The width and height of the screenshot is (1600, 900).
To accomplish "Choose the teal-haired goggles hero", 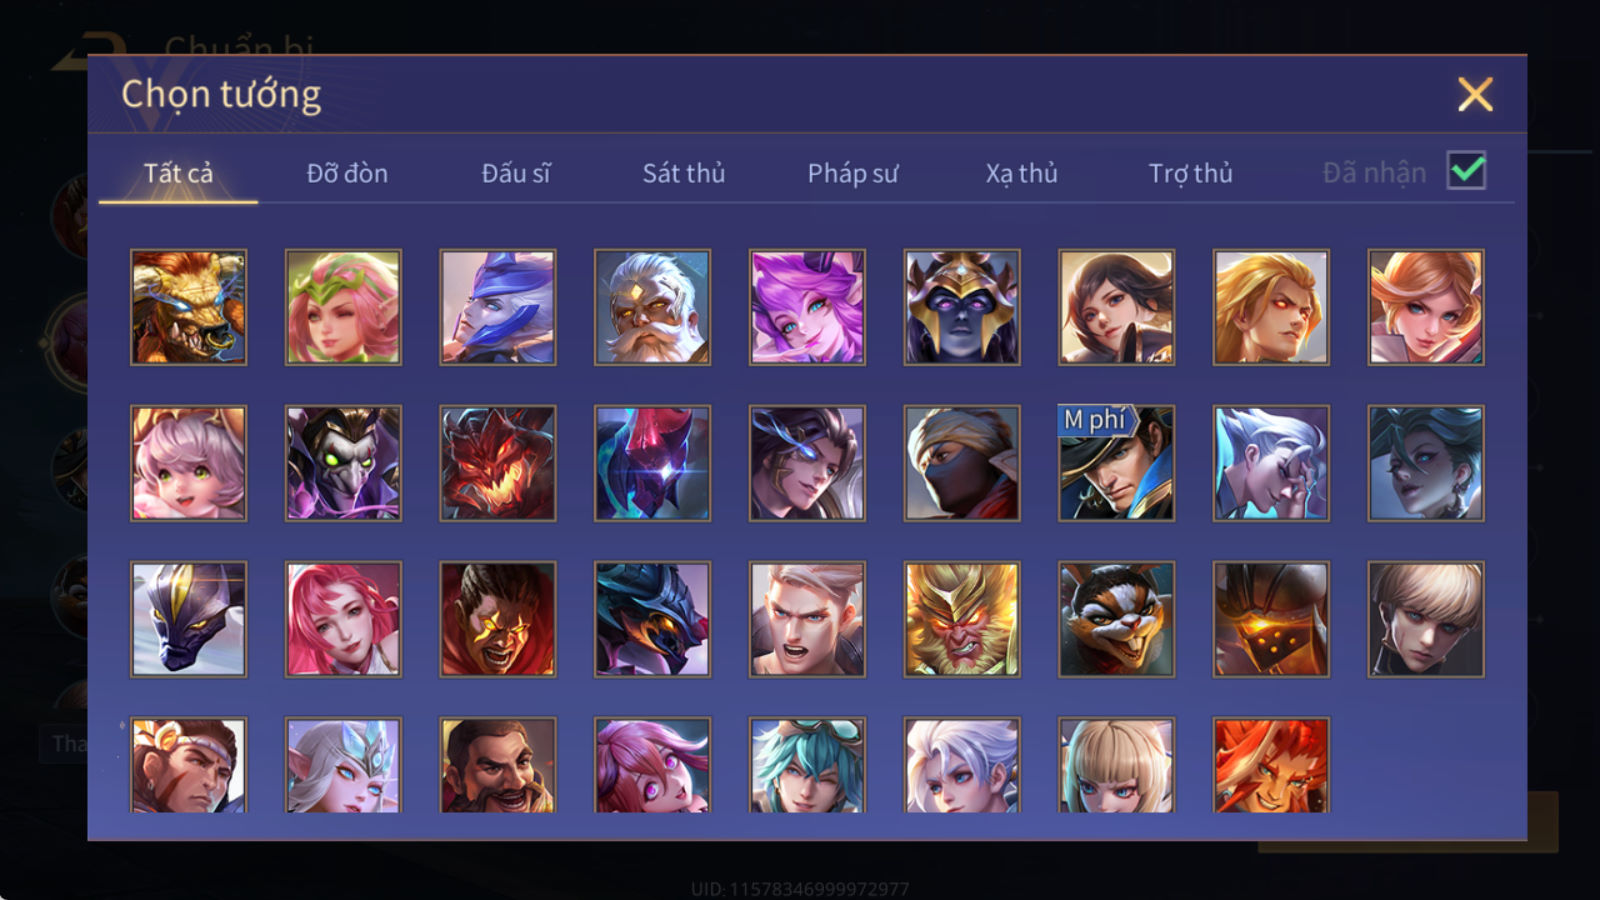I will pos(807,765).
